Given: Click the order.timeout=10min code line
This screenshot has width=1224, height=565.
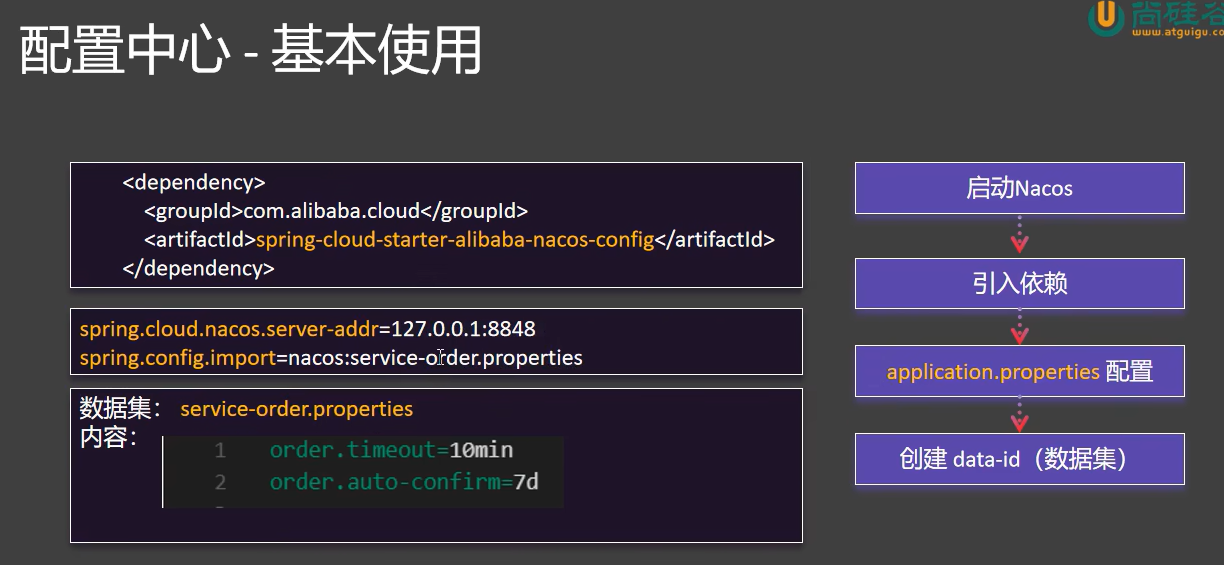Looking at the screenshot, I should click(x=391, y=450).
